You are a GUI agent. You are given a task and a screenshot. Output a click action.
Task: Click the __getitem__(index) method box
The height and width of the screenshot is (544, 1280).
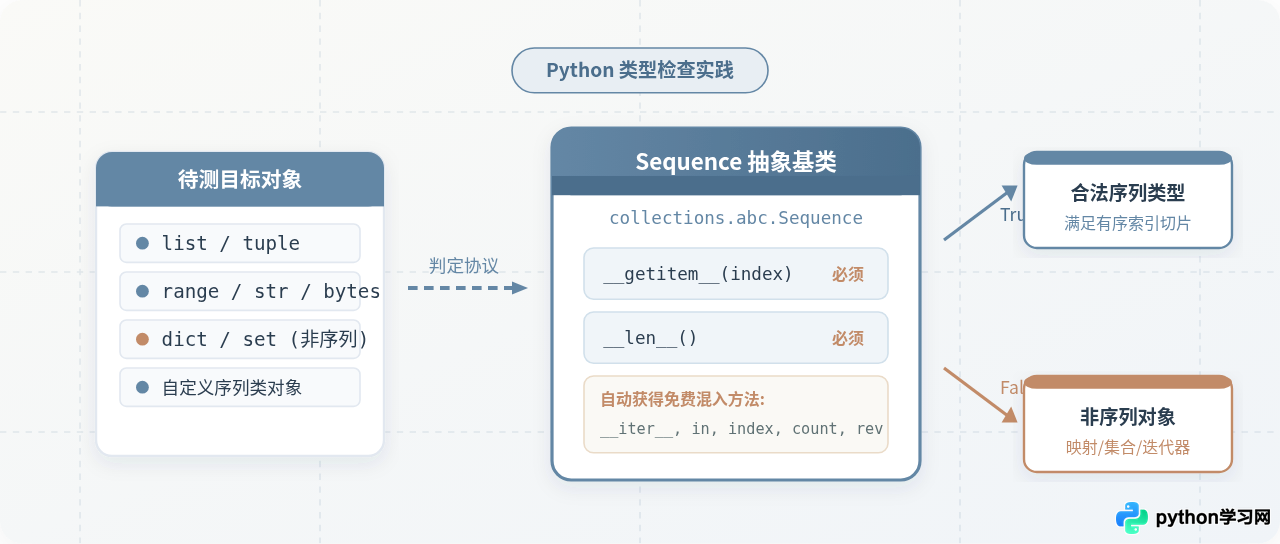(x=736, y=274)
